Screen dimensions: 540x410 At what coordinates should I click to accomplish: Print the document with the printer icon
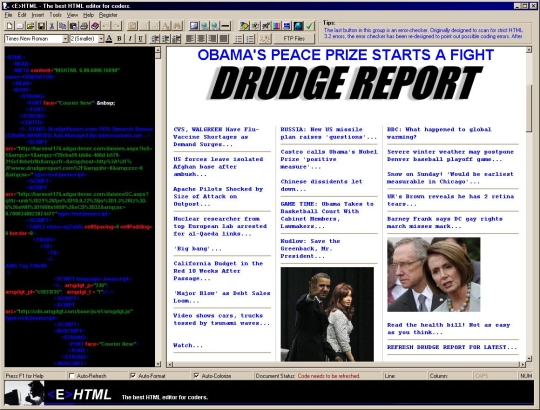click(84, 26)
